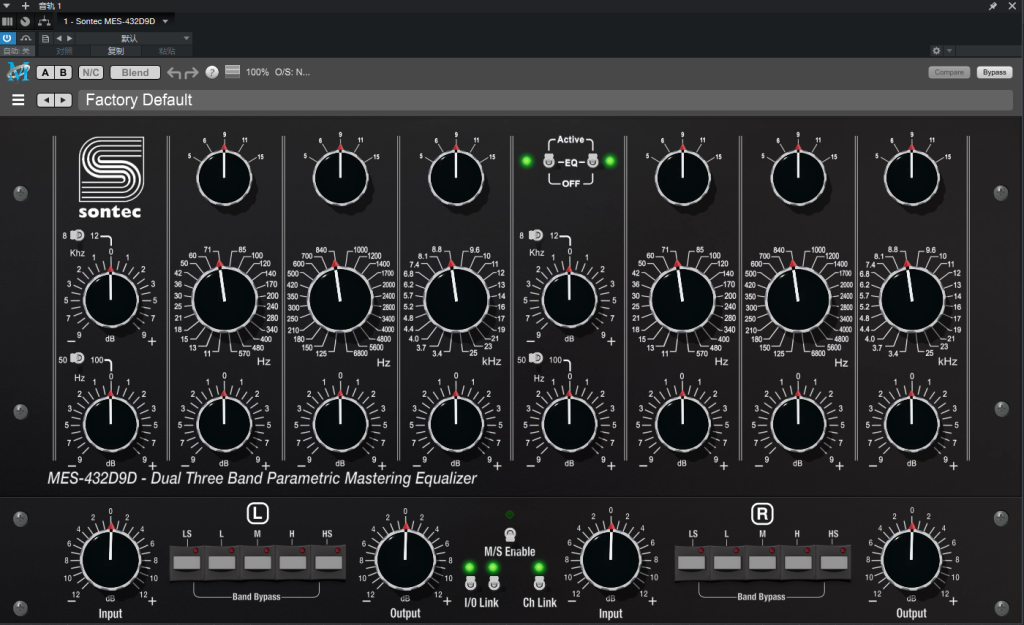
Task: Click the Factory Default preset name field
Action: 545,100
